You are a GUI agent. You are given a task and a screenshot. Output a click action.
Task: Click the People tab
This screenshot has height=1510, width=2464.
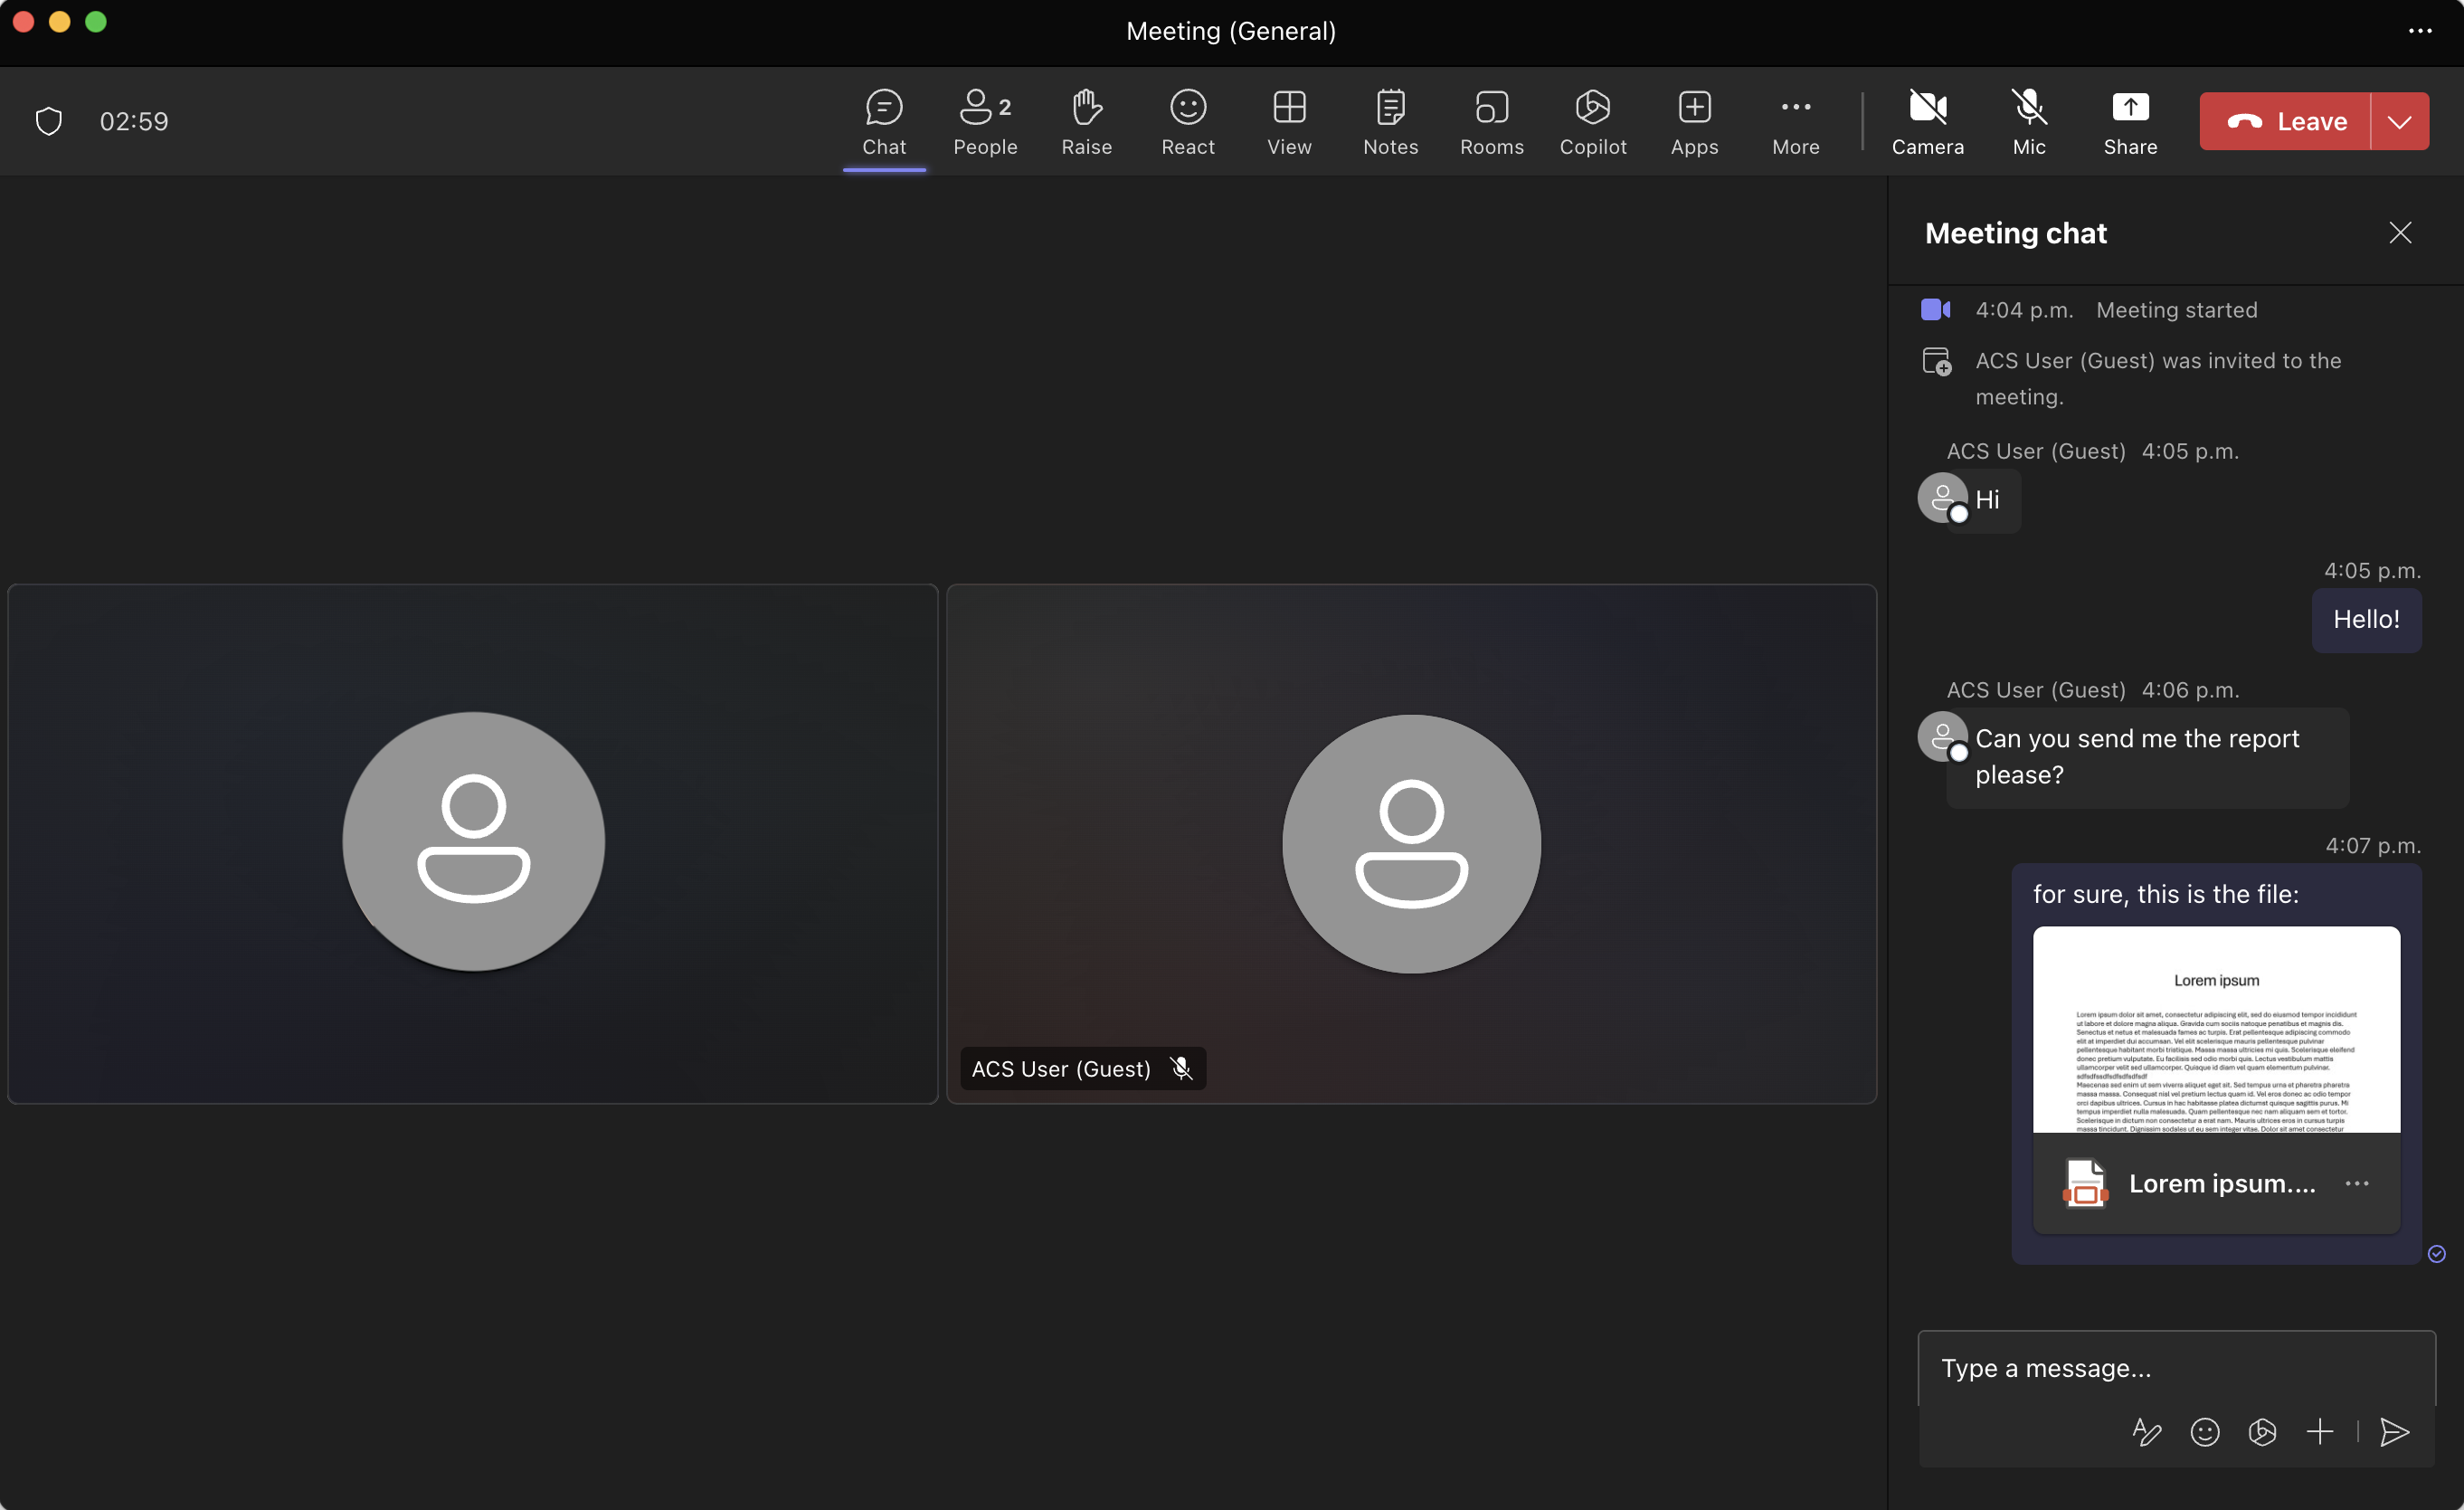[984, 119]
